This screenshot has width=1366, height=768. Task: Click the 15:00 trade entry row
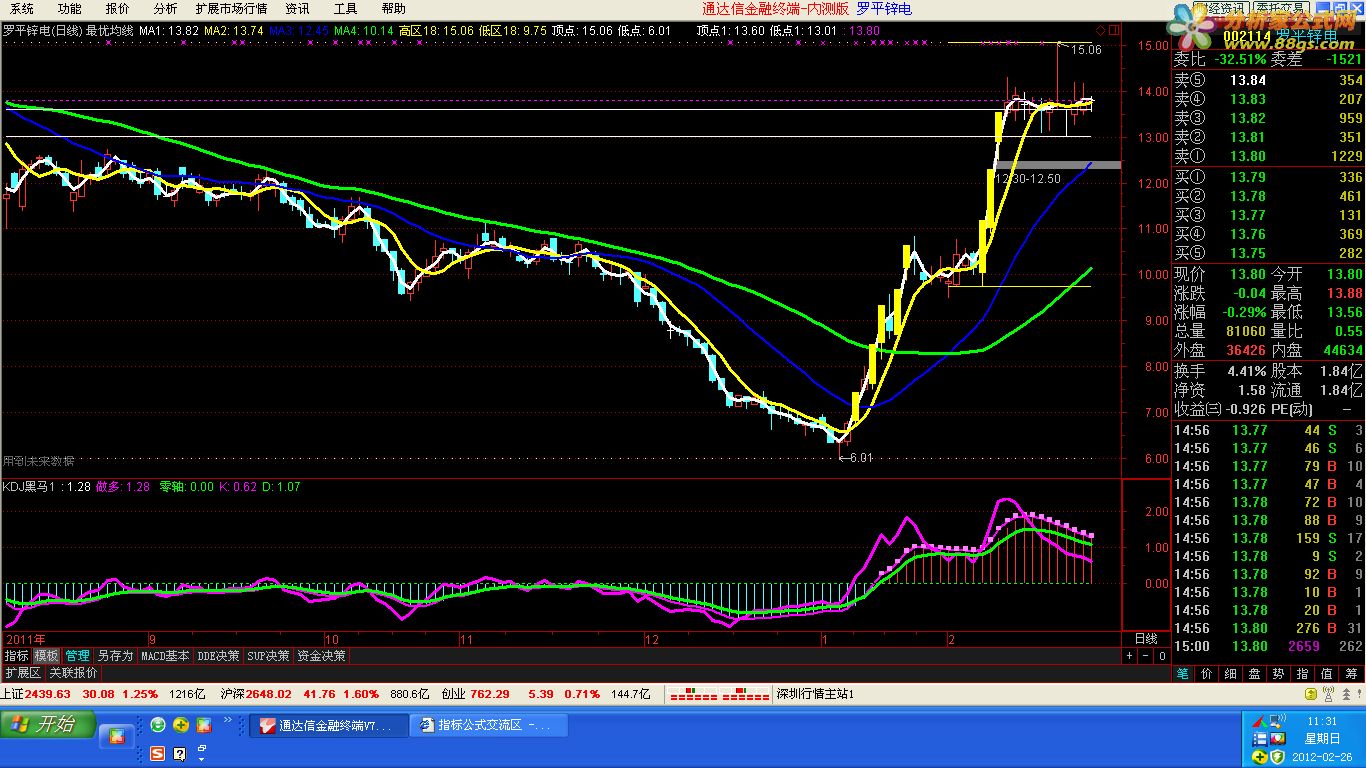1268,646
